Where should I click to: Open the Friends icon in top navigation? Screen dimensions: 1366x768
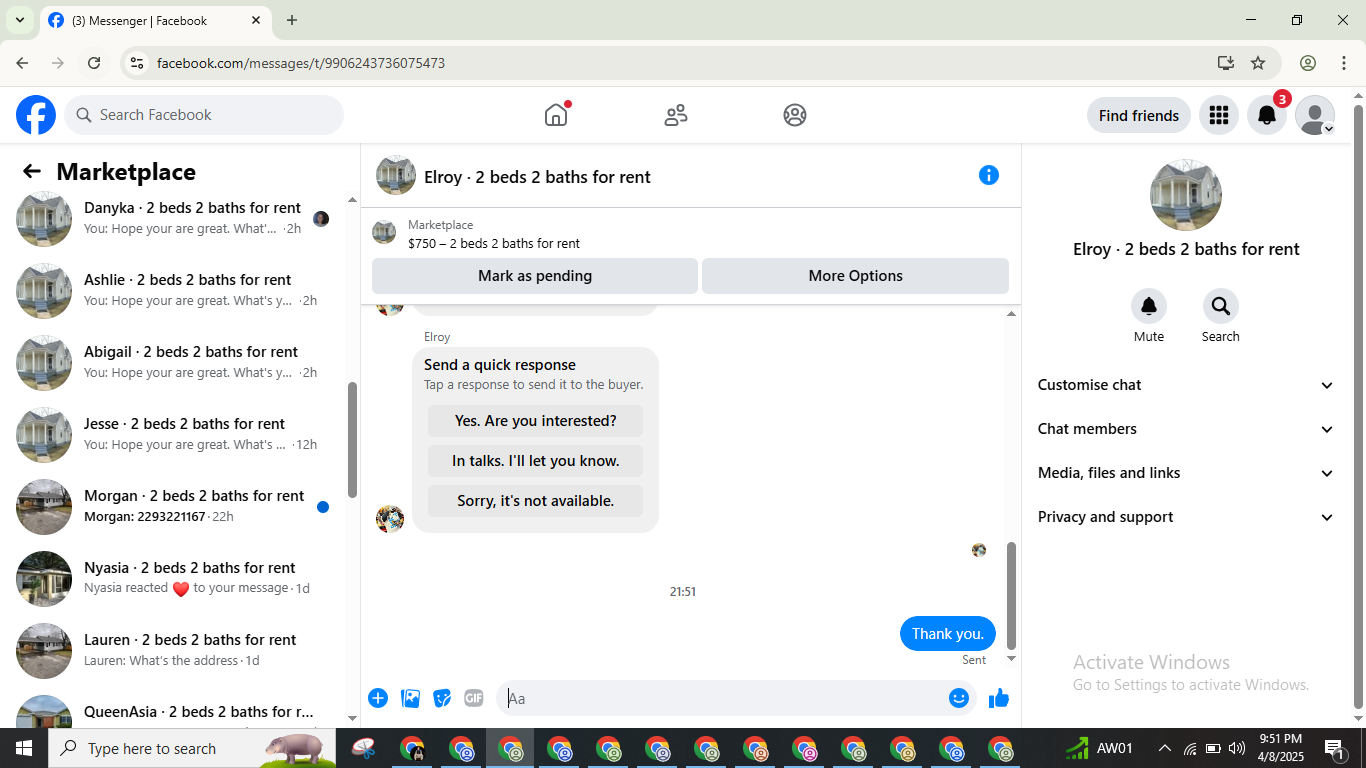tap(676, 115)
